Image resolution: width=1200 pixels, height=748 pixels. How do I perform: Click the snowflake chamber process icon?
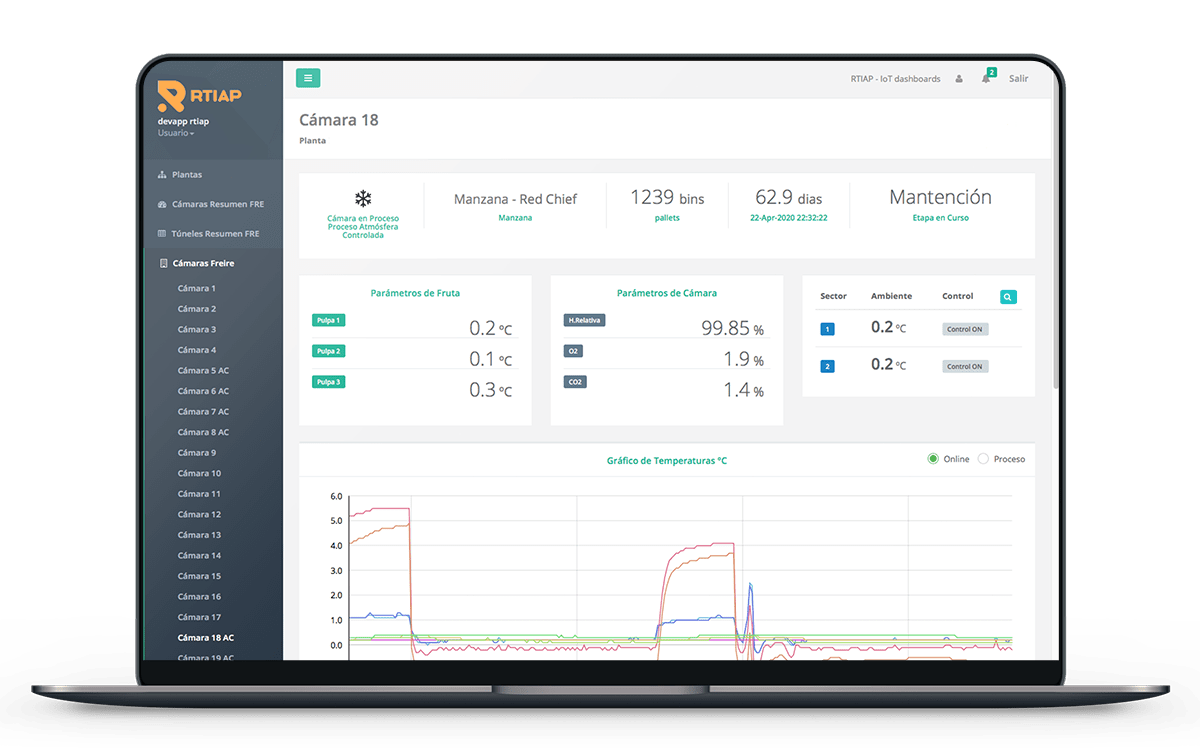coord(363,199)
